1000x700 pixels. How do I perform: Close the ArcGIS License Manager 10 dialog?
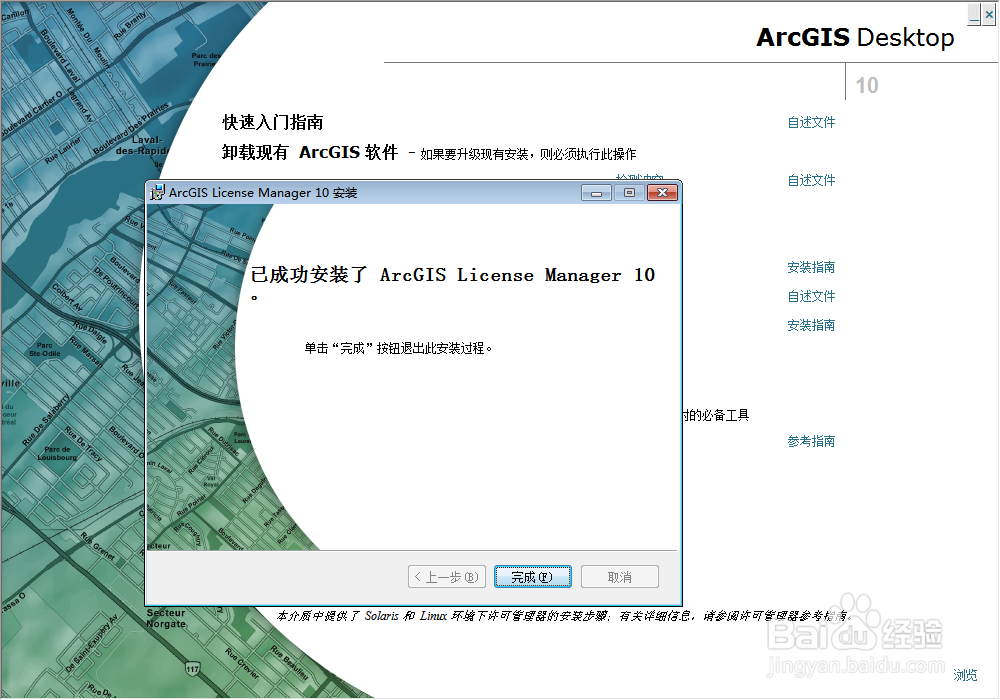click(663, 193)
